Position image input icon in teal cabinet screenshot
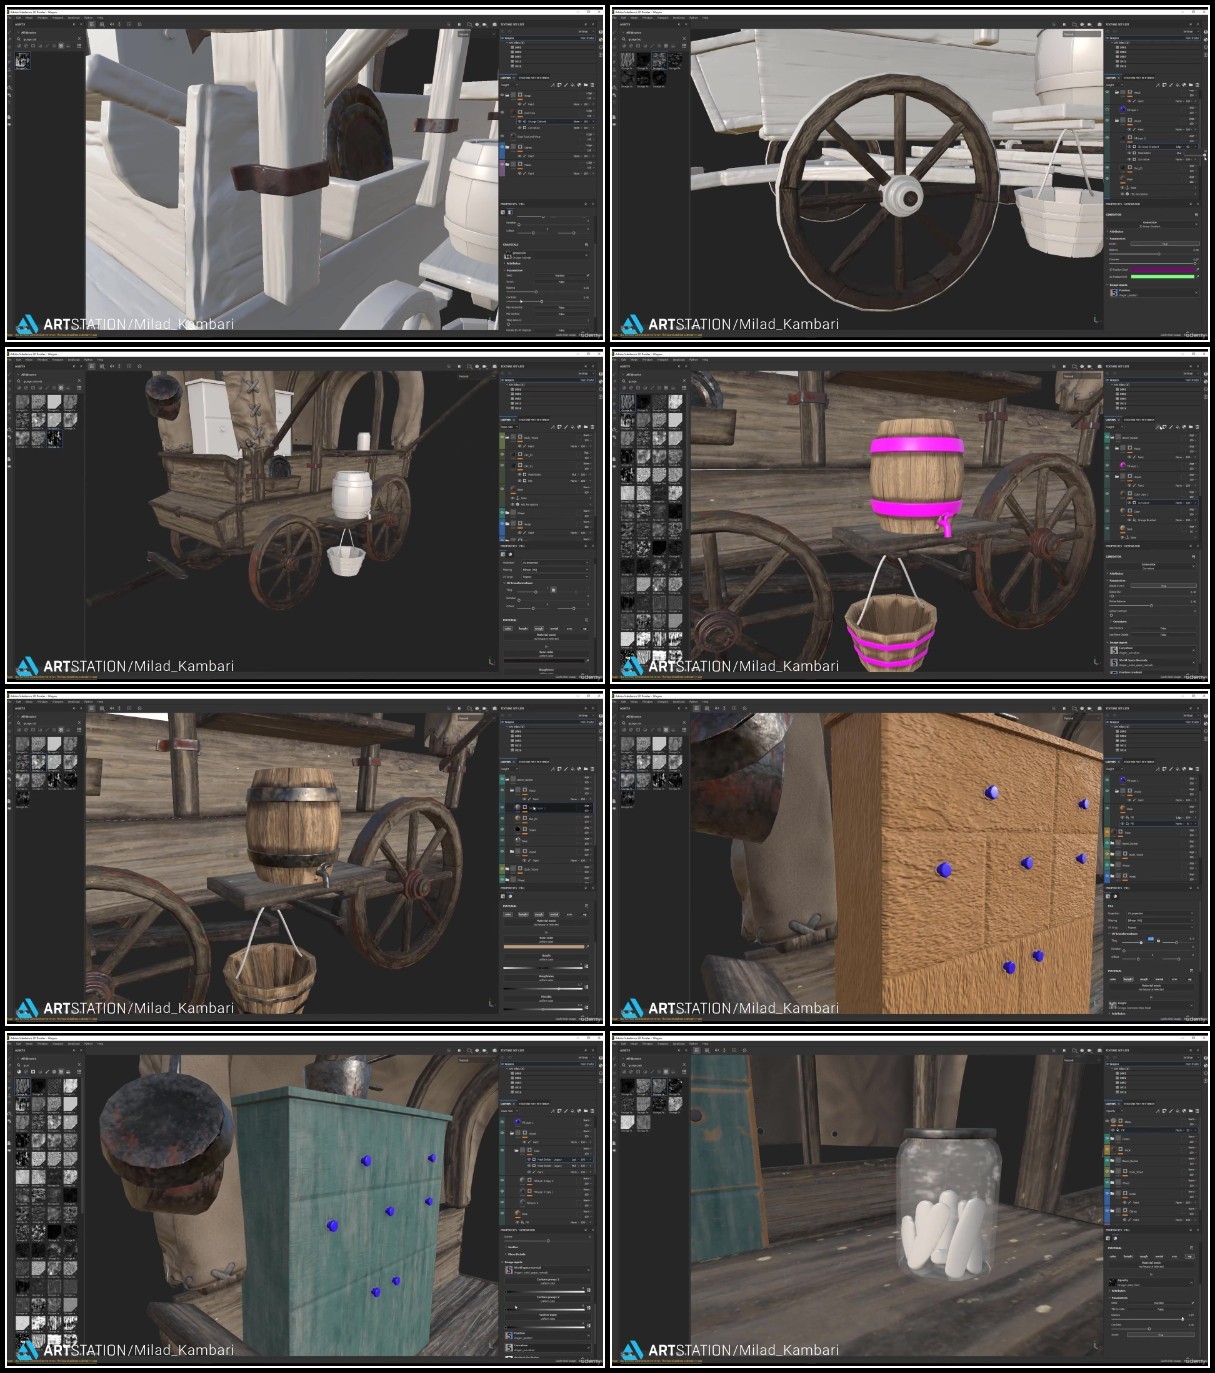 tap(509, 1336)
